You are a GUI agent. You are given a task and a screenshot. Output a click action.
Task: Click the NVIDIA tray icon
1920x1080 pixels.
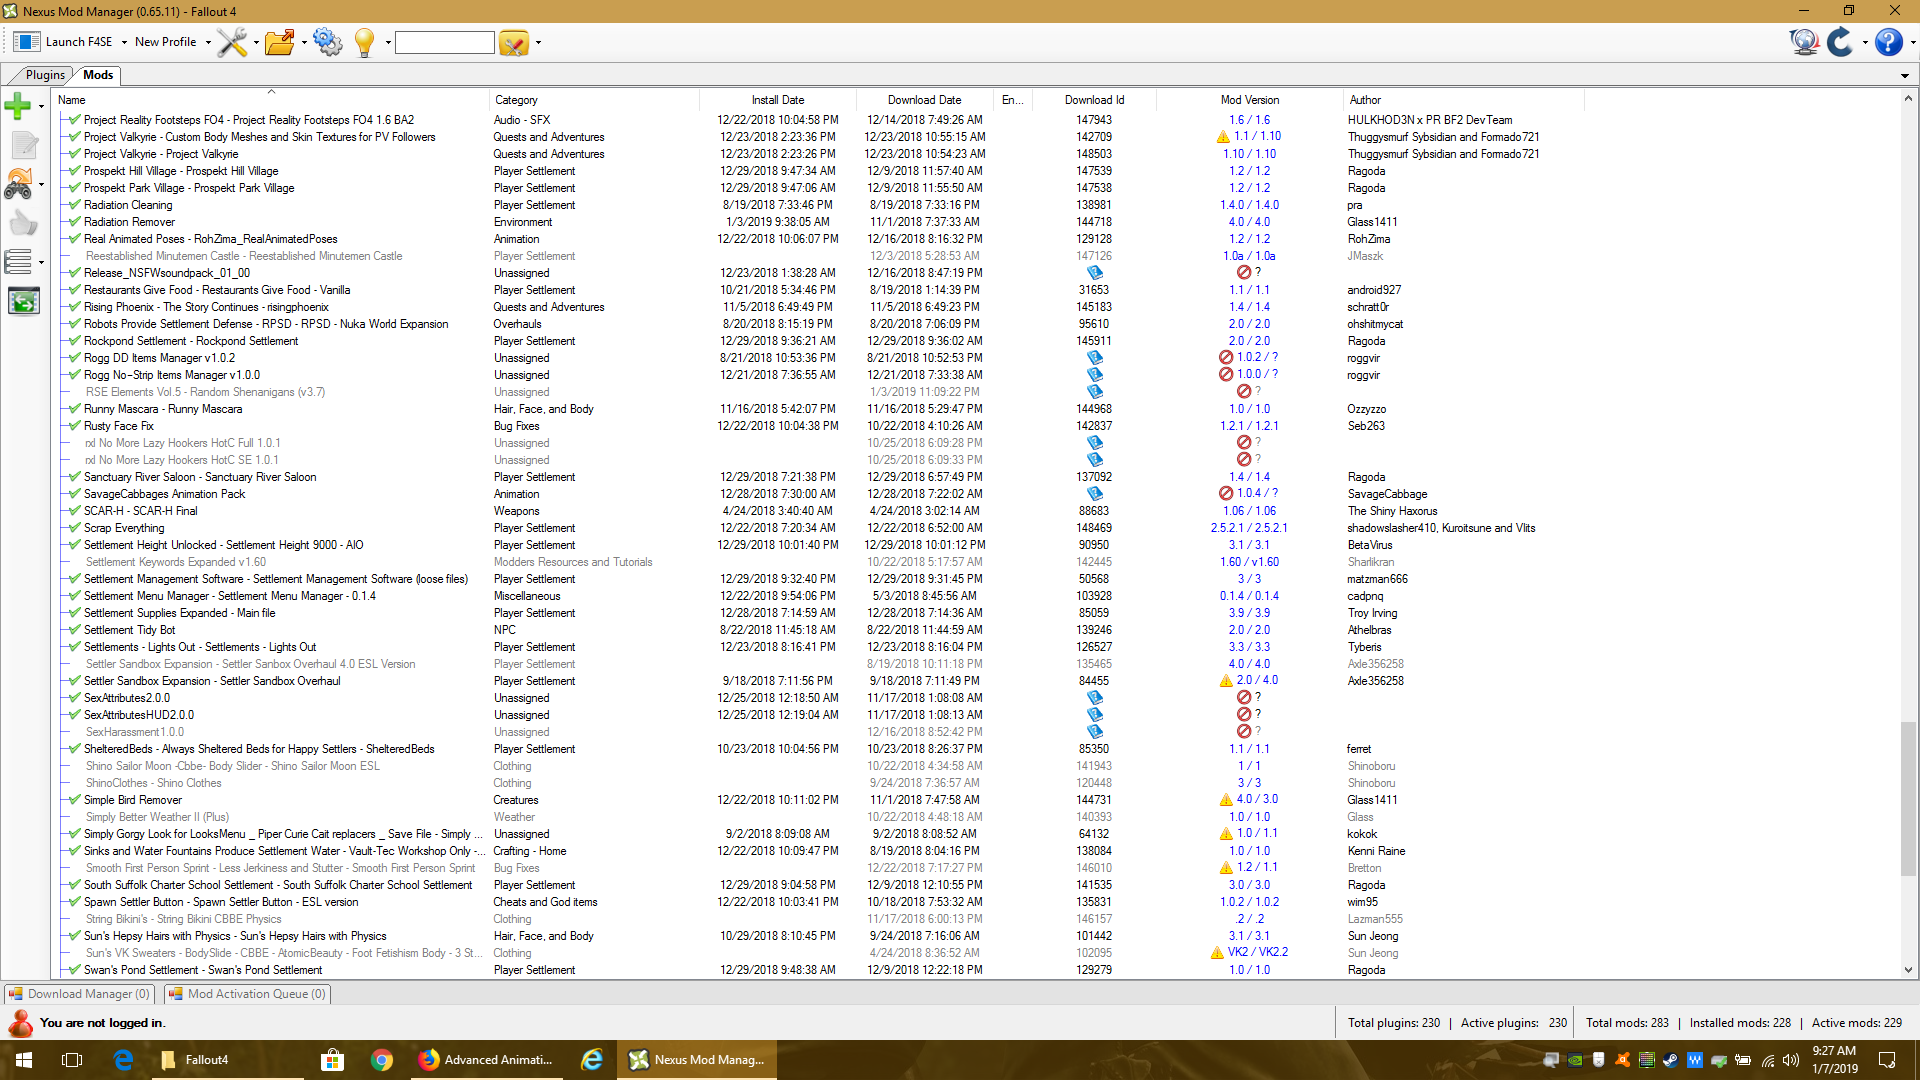click(1575, 1060)
